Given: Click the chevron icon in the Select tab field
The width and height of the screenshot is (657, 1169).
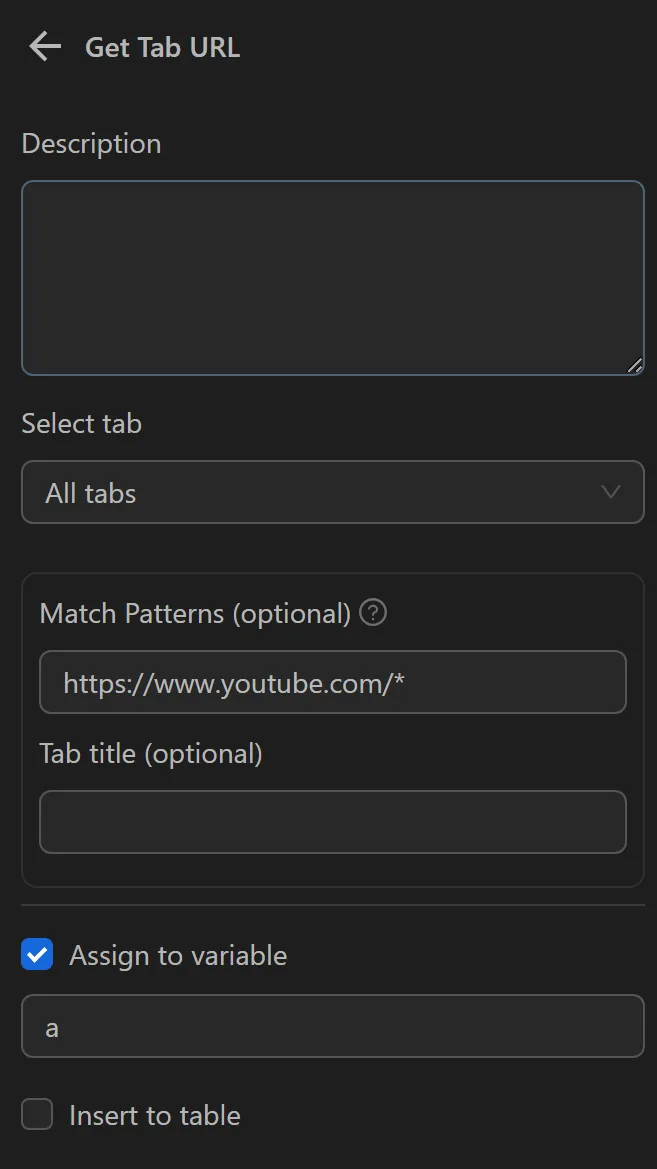Looking at the screenshot, I should [x=610, y=492].
